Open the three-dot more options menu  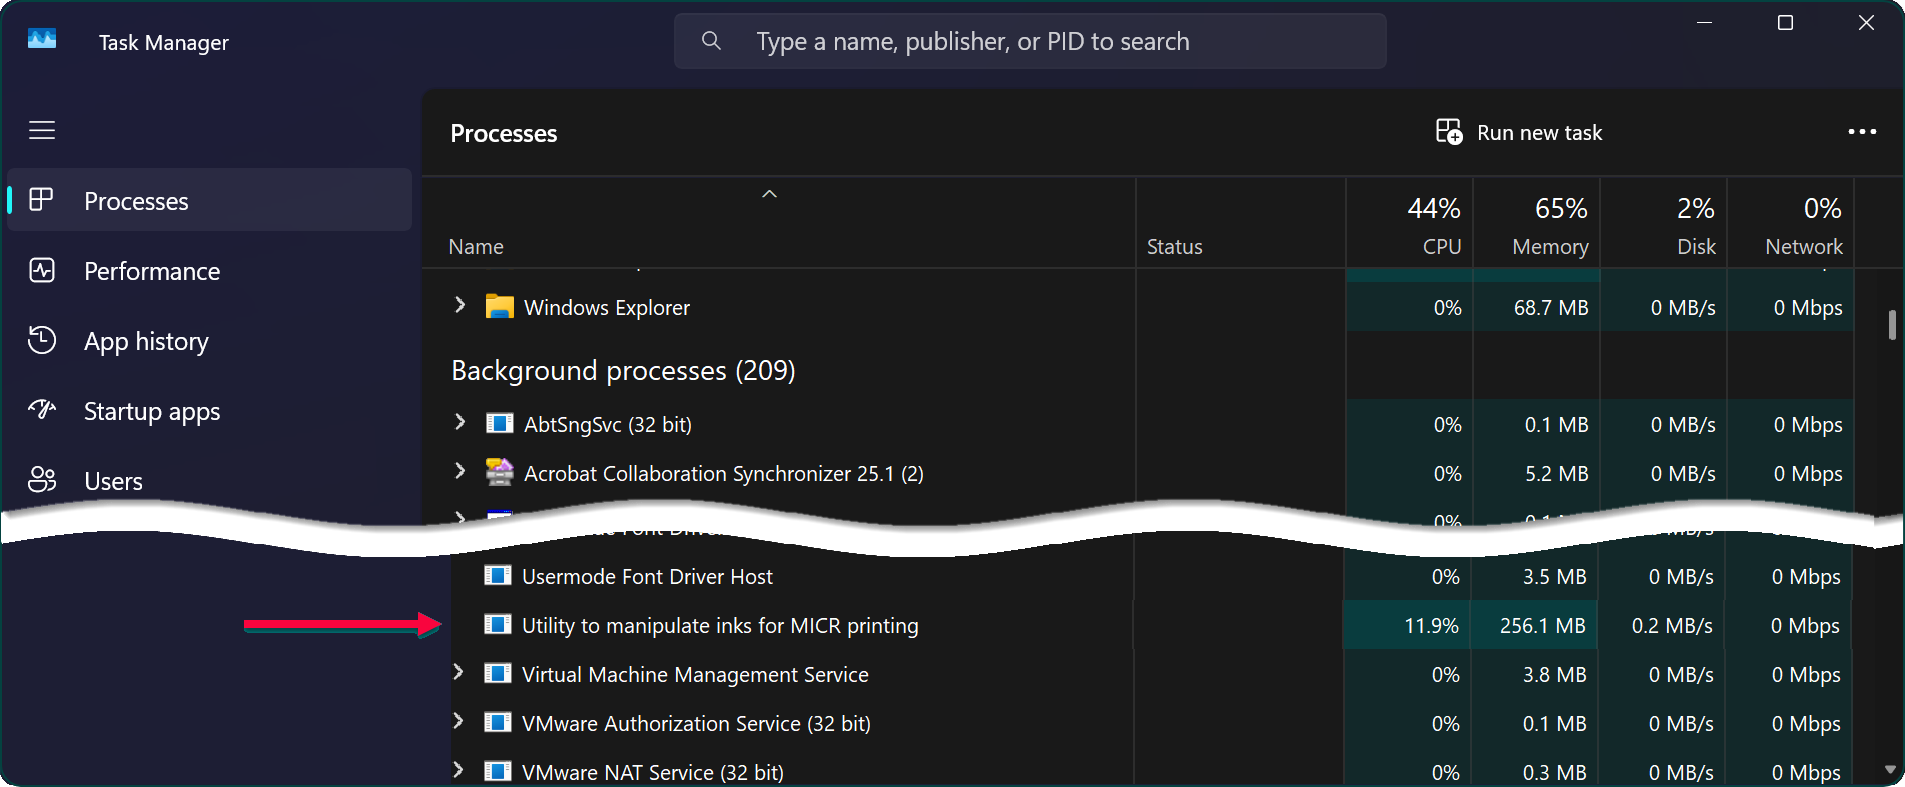(1861, 132)
